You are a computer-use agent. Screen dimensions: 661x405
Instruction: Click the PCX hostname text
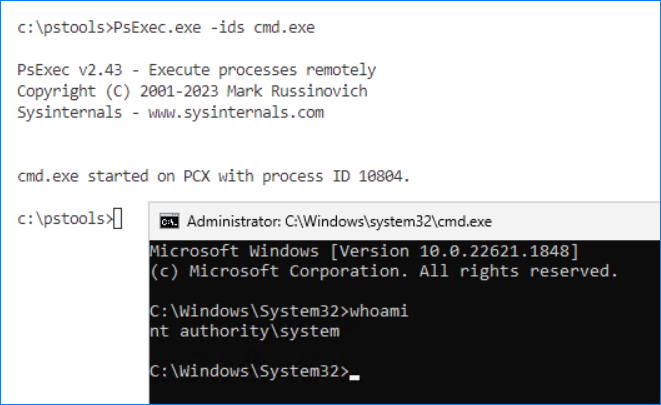[x=196, y=176]
